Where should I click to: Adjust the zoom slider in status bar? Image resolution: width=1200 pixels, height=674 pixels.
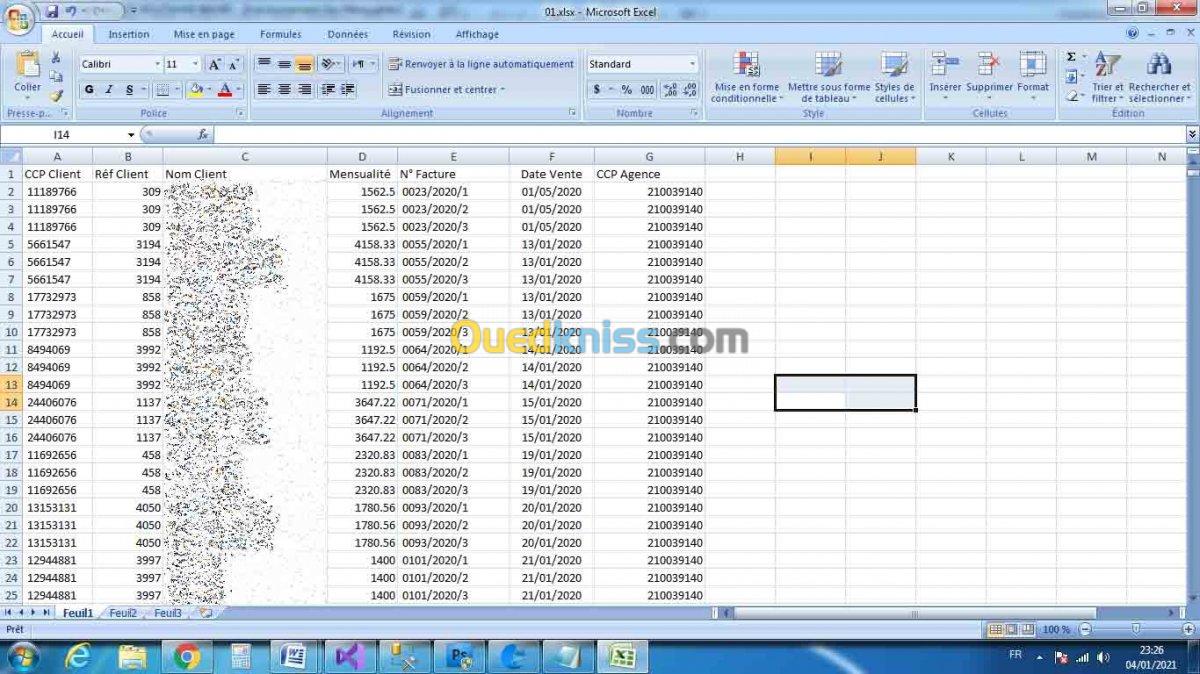tap(1135, 629)
